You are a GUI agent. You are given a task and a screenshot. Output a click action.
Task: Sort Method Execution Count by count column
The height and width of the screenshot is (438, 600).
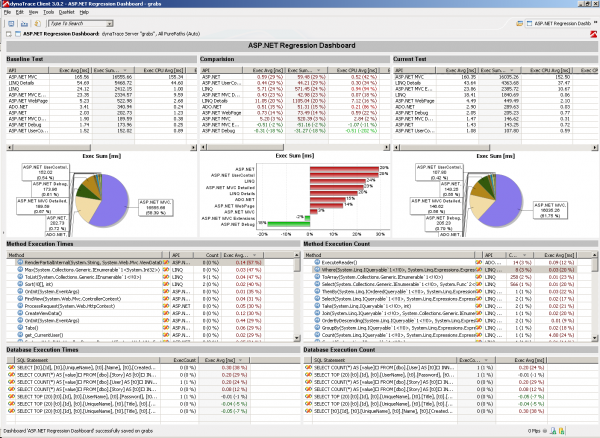coord(518,255)
